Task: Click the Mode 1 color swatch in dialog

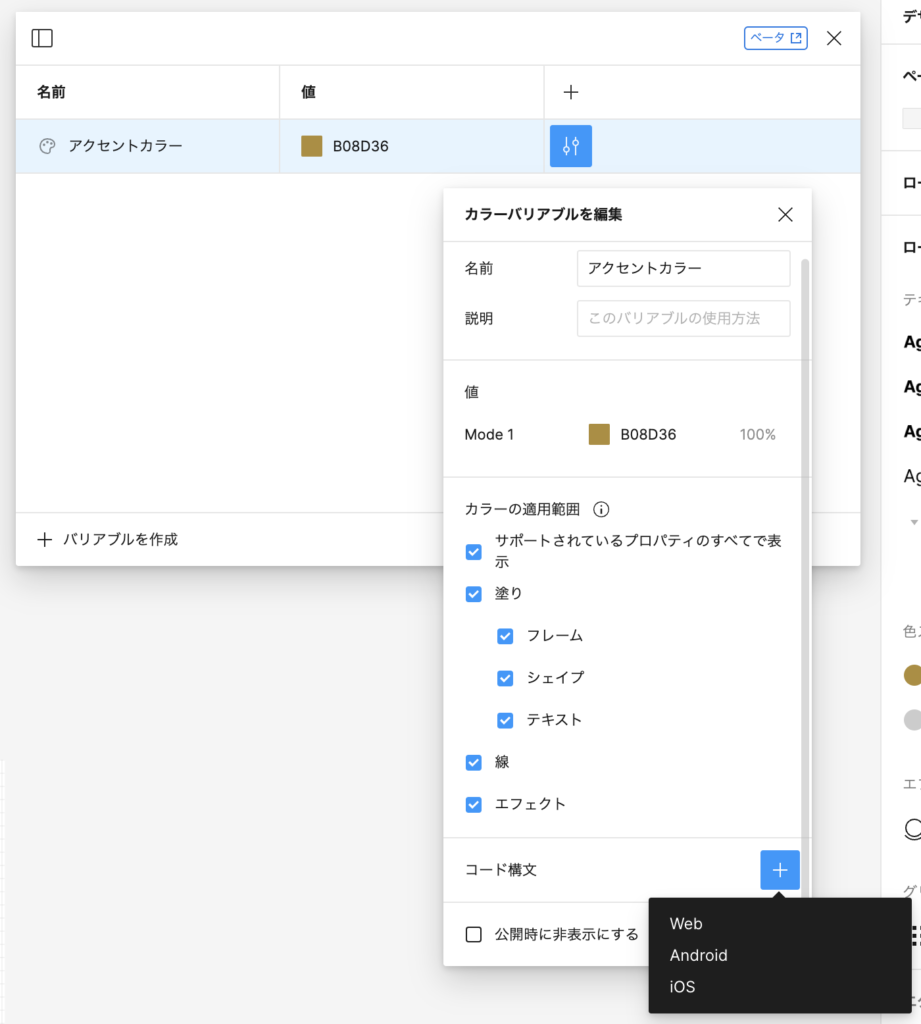Action: (599, 434)
